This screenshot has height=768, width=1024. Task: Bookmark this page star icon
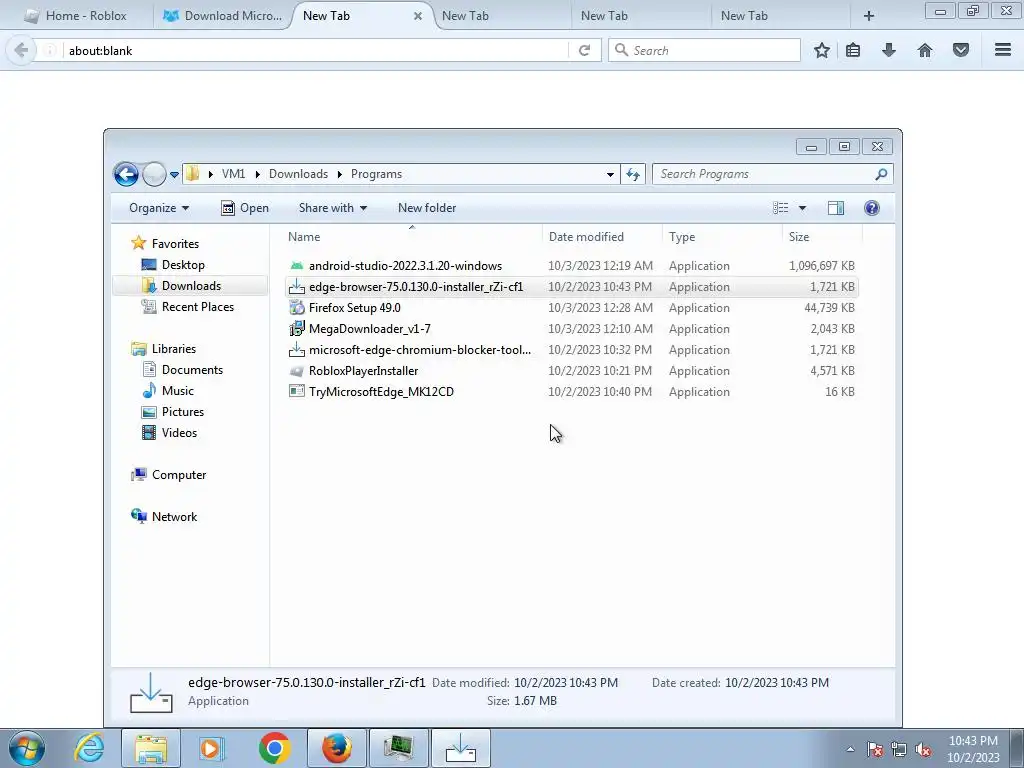[x=822, y=50]
